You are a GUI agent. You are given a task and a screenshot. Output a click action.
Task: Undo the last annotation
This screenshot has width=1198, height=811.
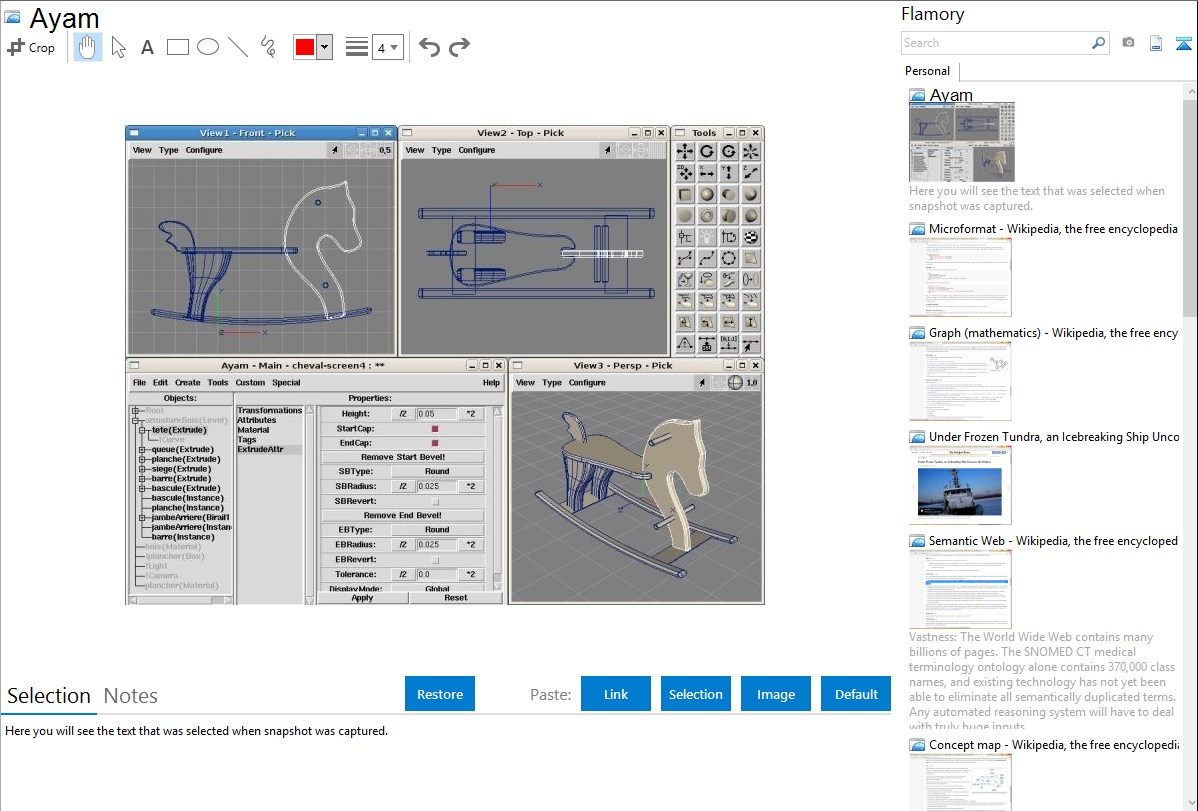click(429, 47)
